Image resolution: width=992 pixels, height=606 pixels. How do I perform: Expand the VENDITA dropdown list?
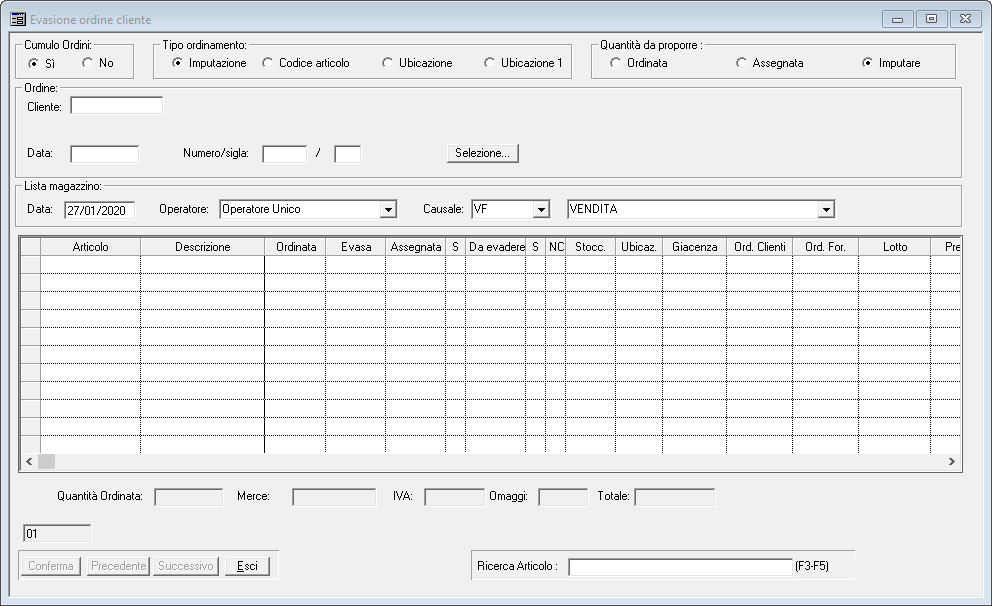826,209
